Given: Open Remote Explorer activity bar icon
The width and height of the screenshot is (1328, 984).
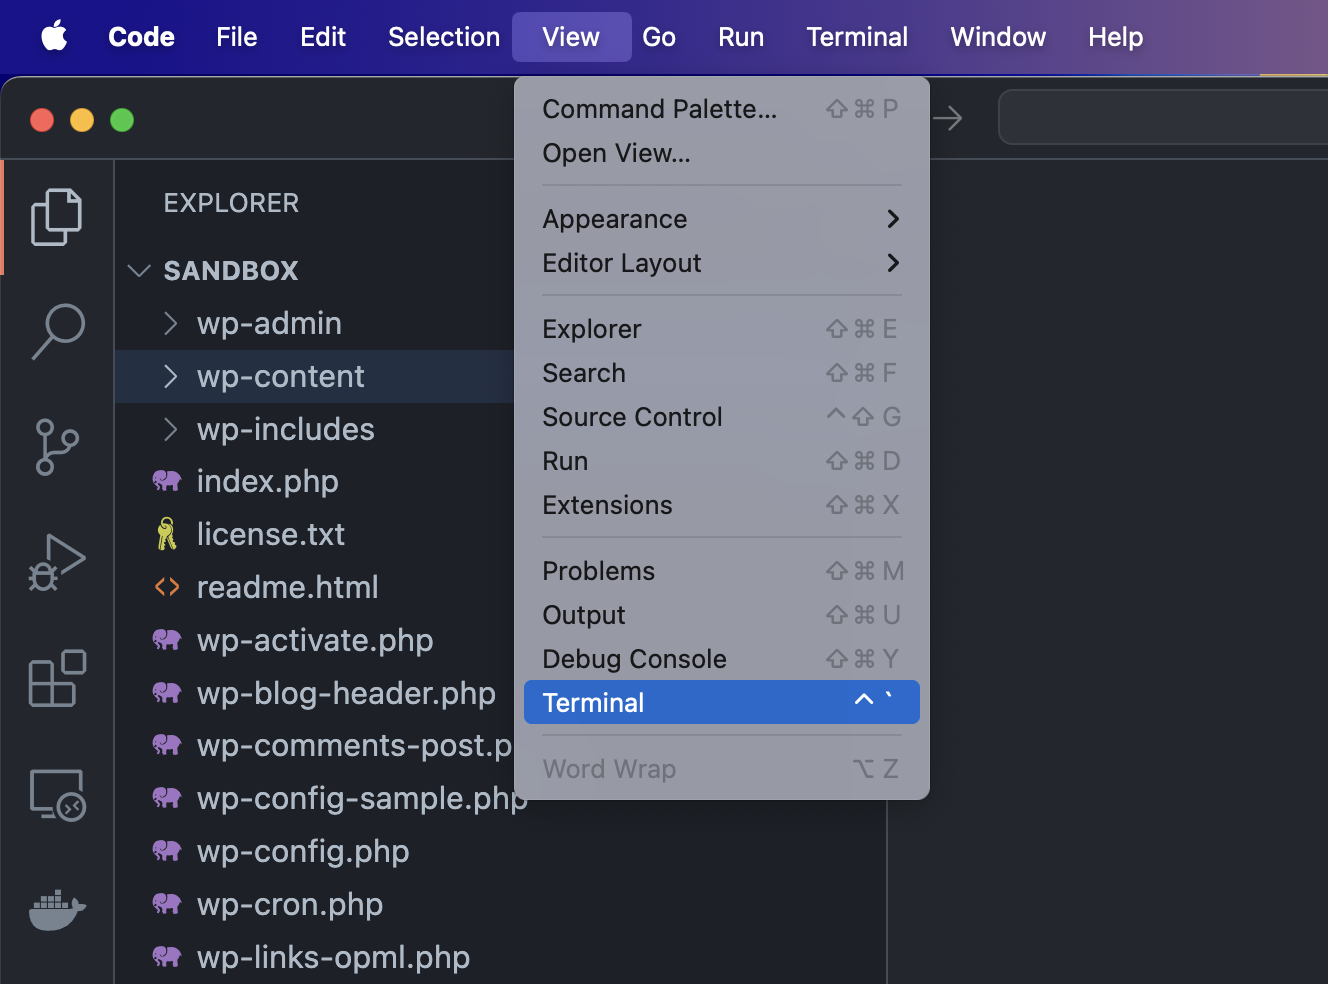Looking at the screenshot, I should click(x=57, y=795).
